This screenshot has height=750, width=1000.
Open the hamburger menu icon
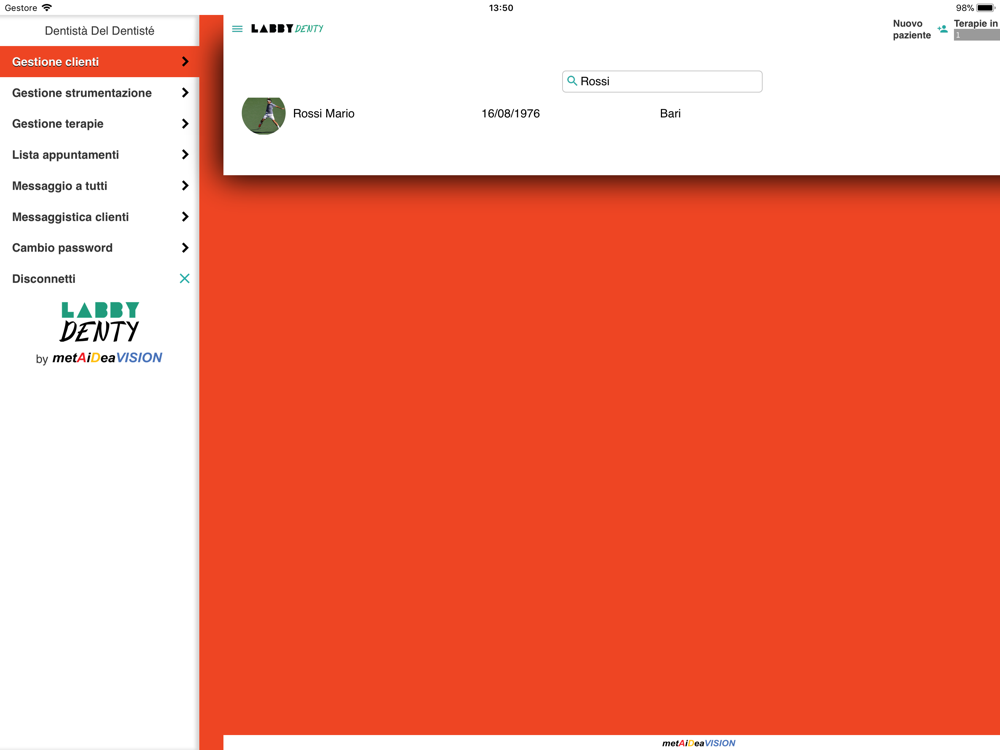237,29
